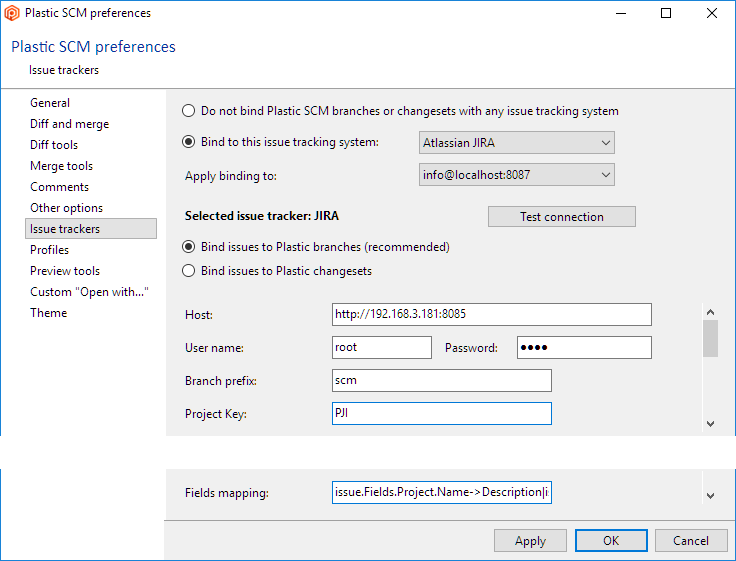This screenshot has height=561, width=736.
Task: Click the scrollbar thumb in settings panel
Action: 710,338
